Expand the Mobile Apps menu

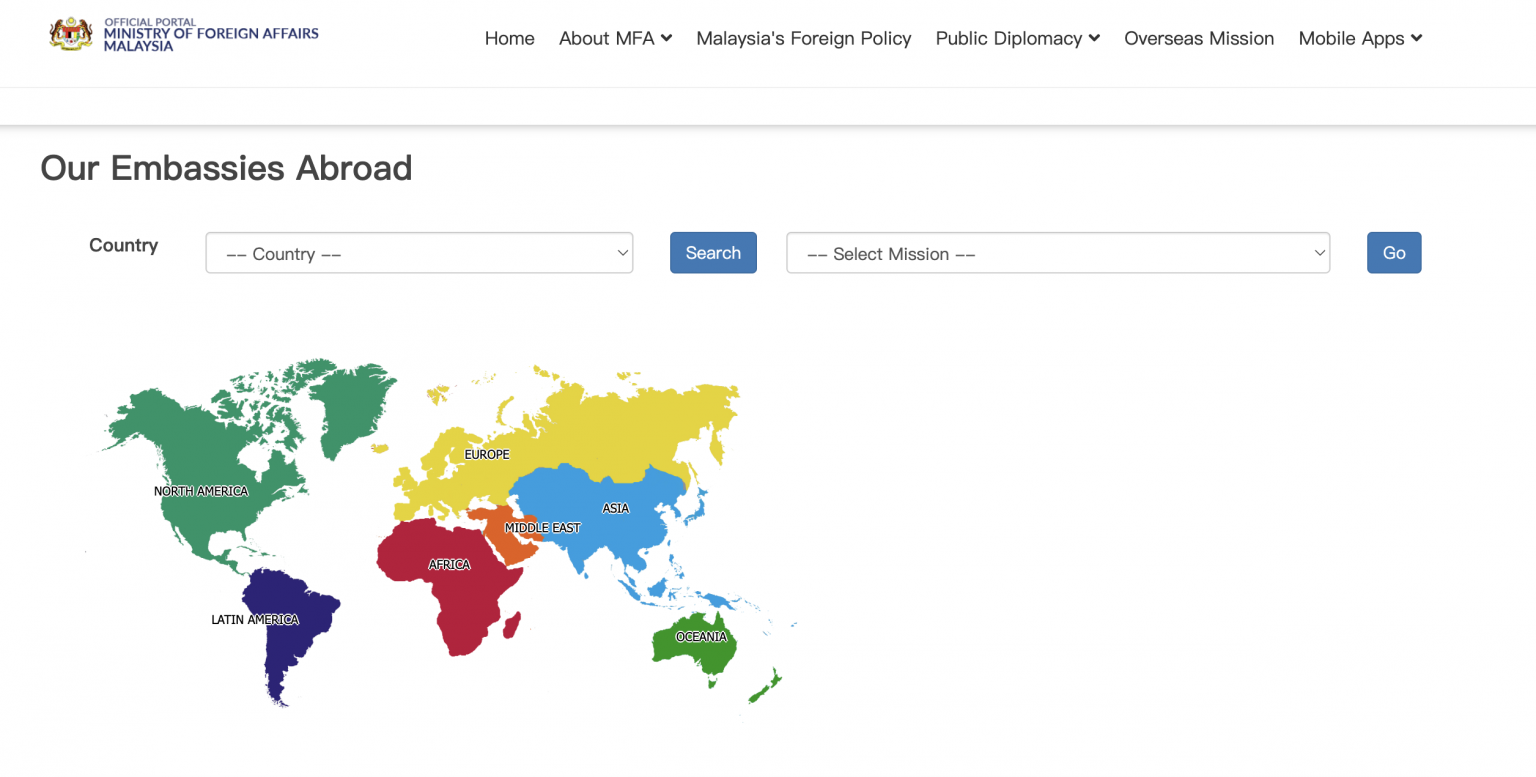1360,38
